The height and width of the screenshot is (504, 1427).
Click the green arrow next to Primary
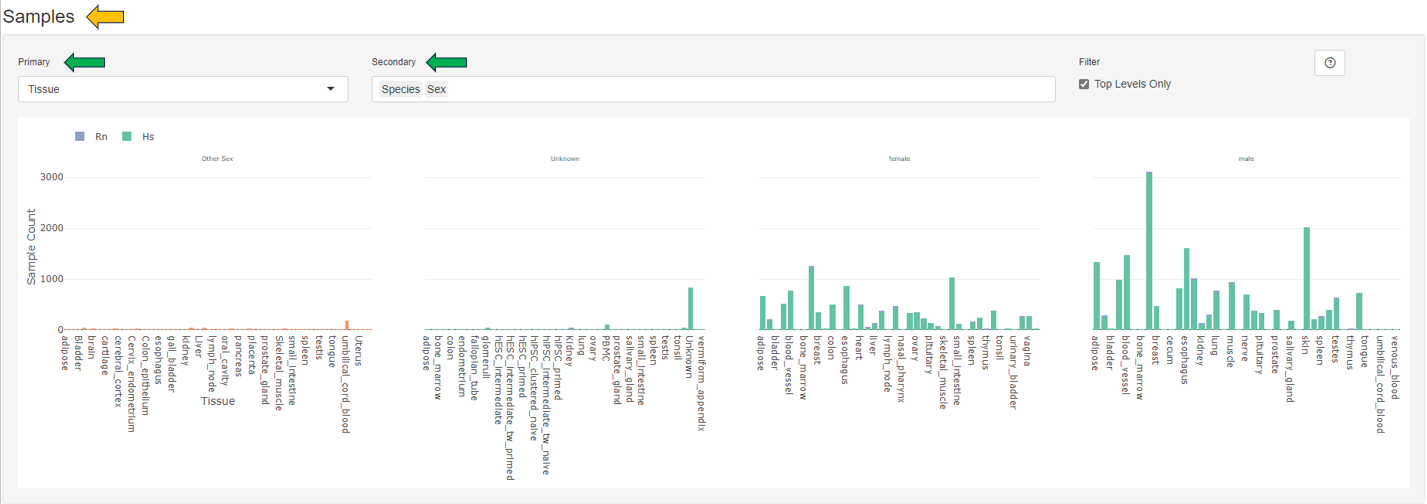click(x=85, y=62)
